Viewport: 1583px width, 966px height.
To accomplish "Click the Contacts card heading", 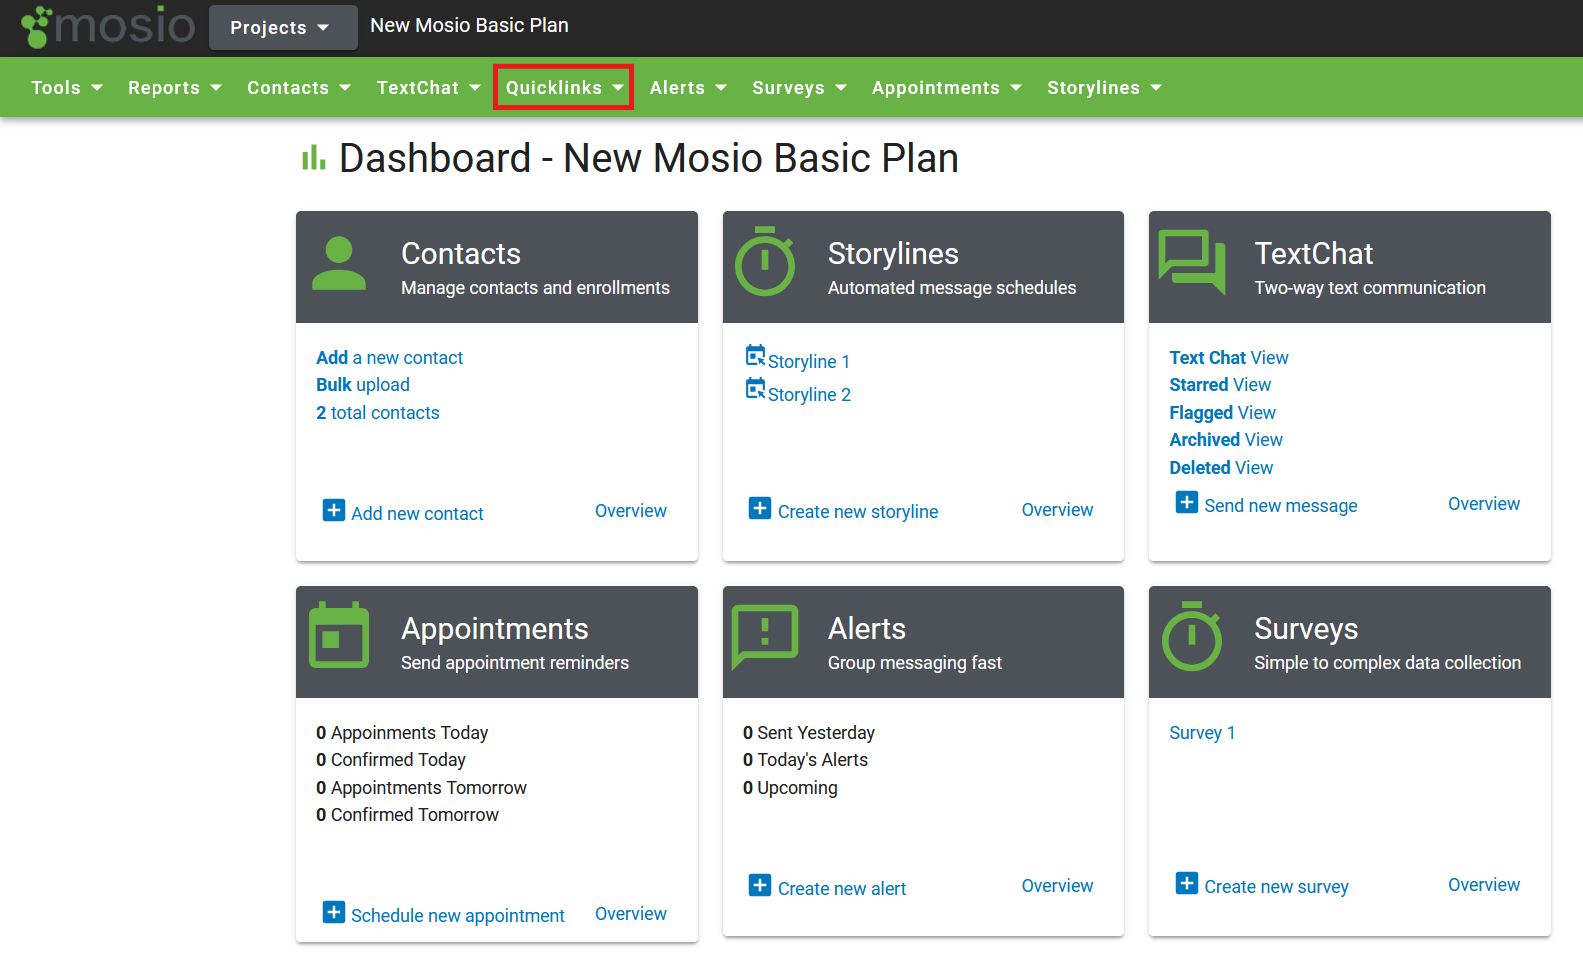I will [461, 254].
